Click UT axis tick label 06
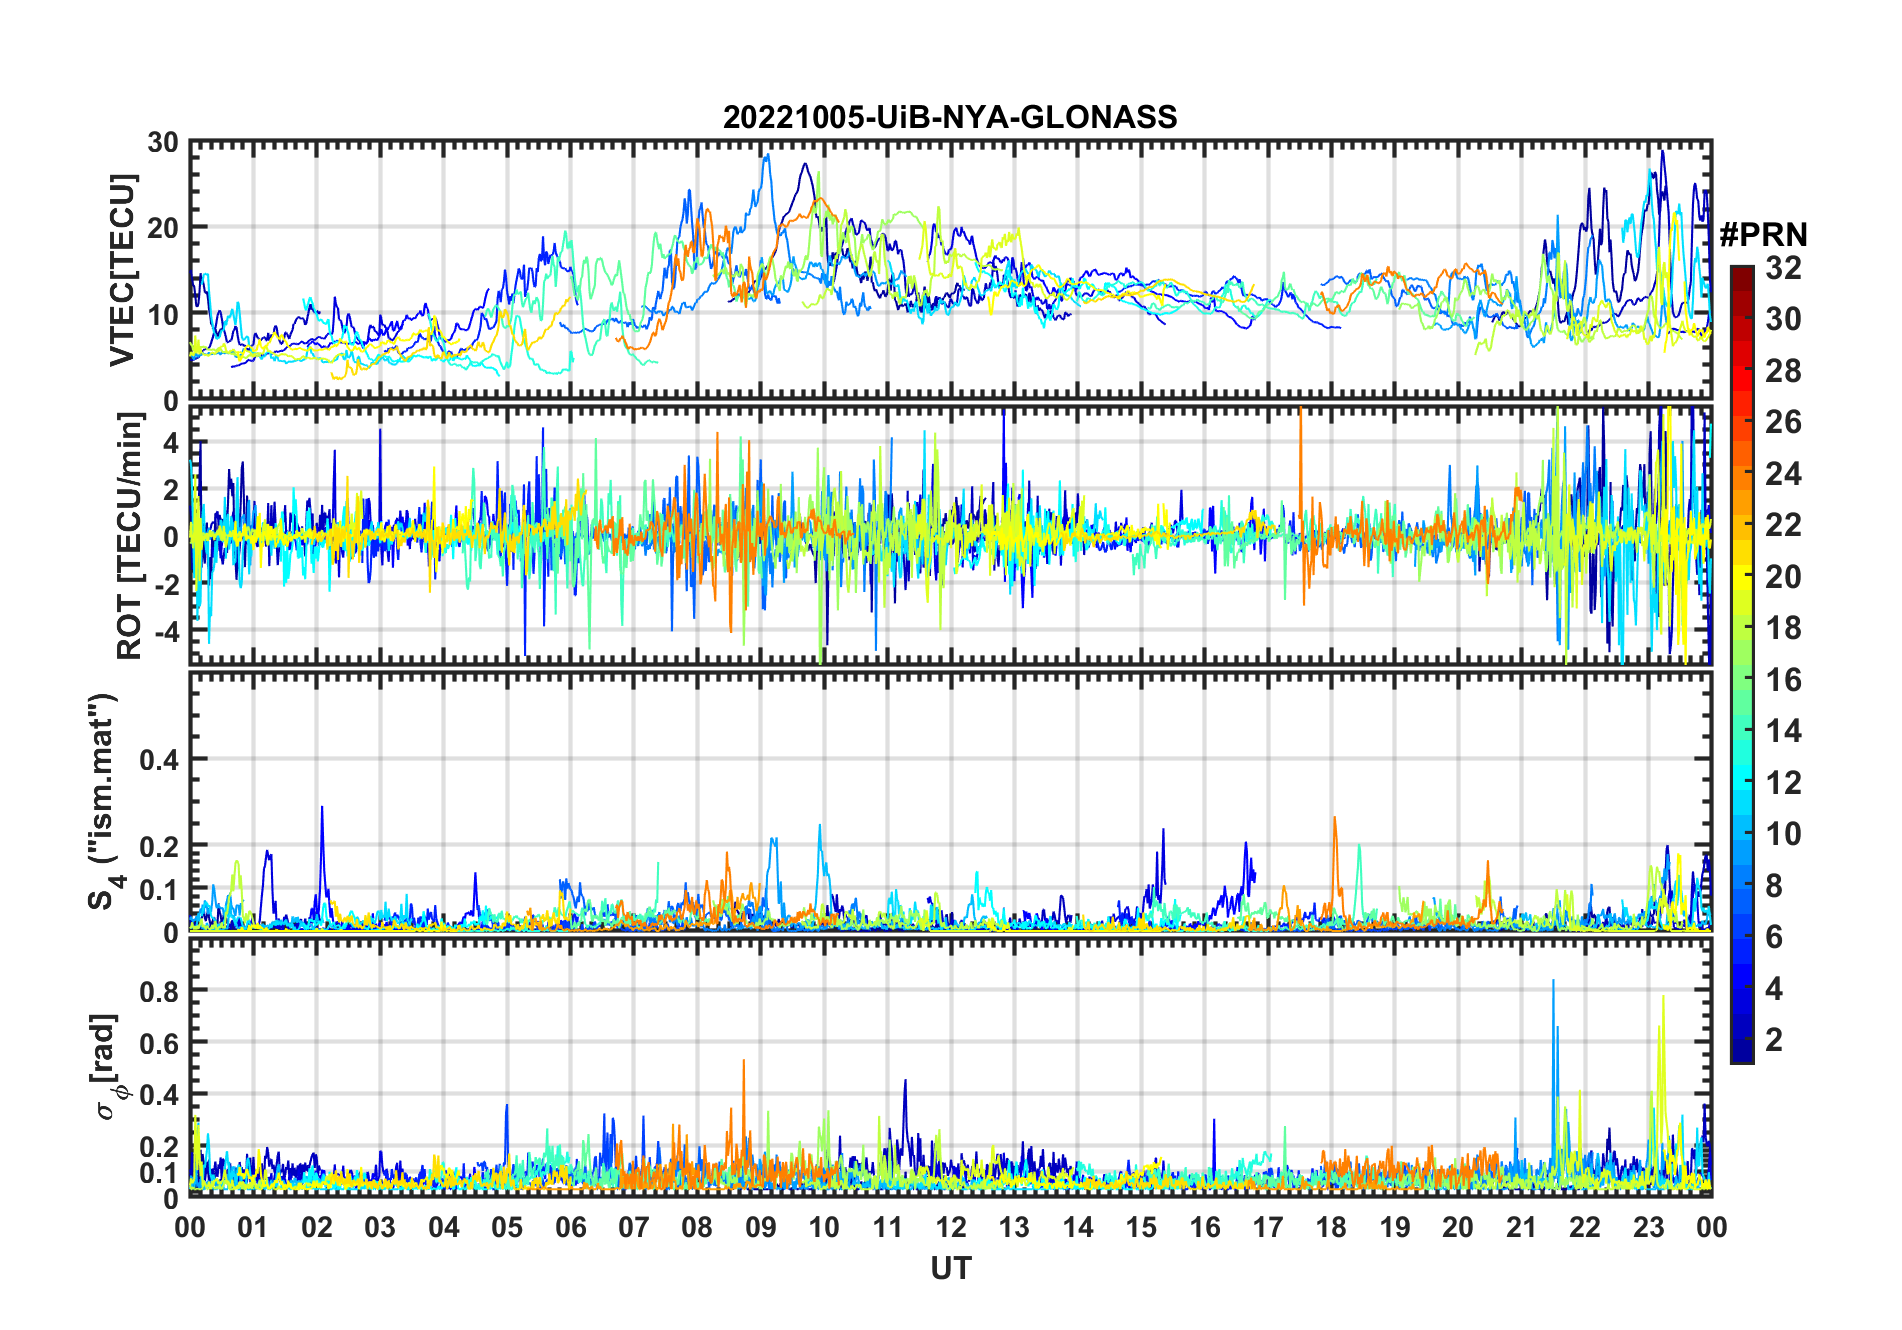 [x=571, y=1227]
